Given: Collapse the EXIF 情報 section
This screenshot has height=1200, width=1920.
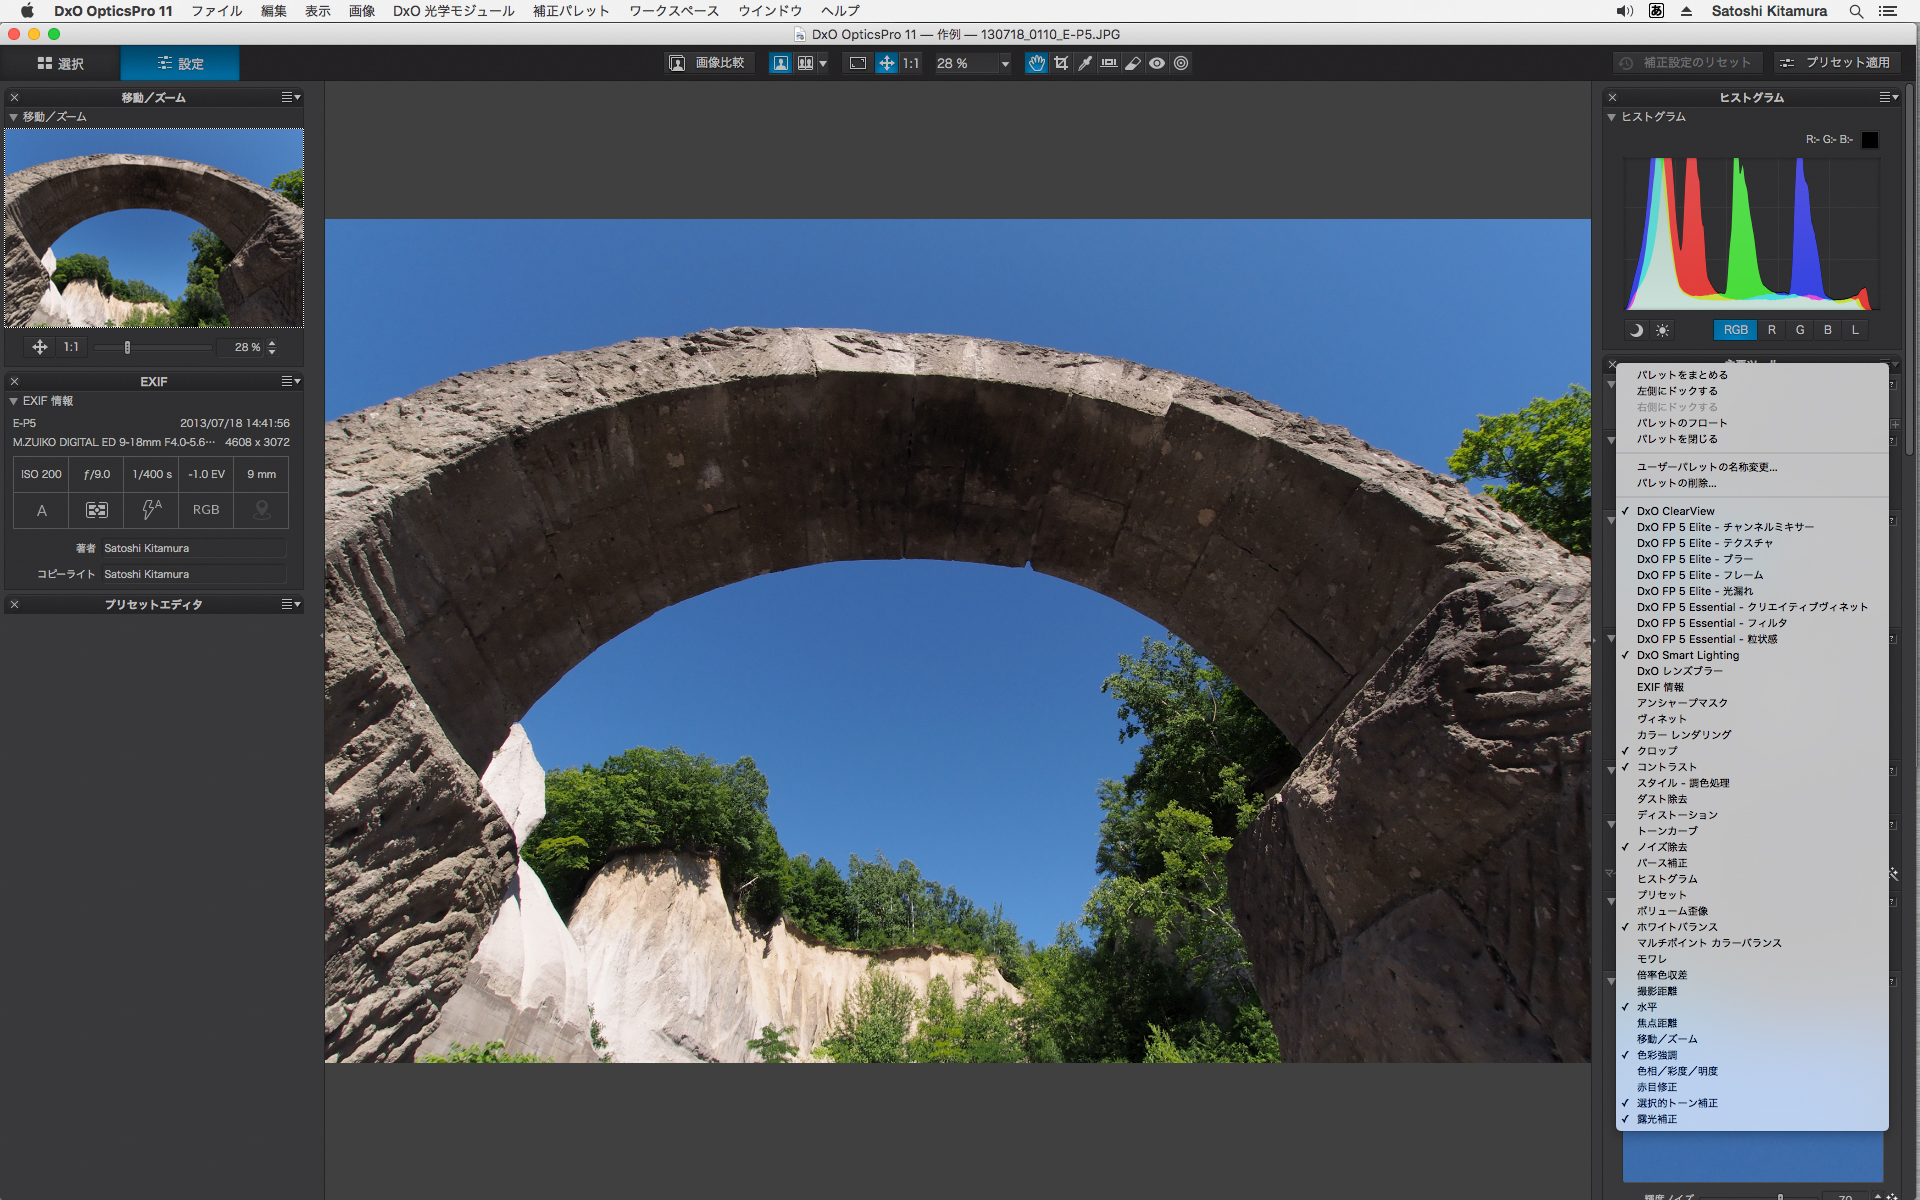Looking at the screenshot, I should coord(14,401).
